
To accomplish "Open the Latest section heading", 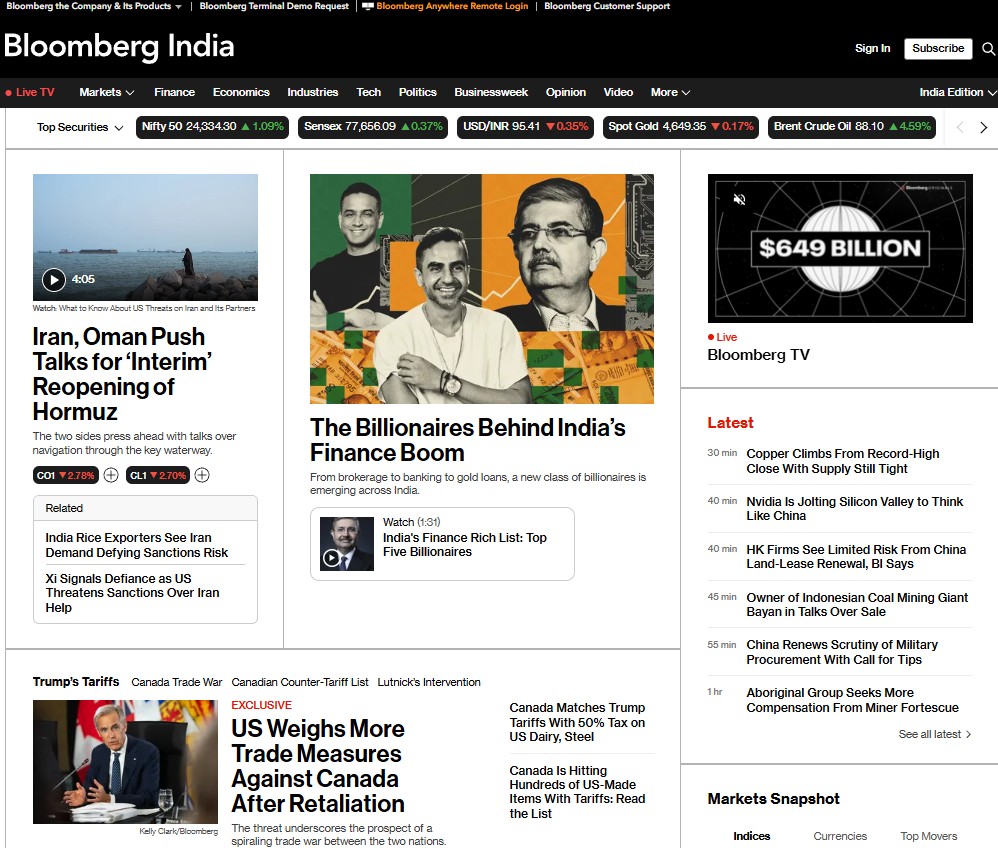I will tap(730, 423).
